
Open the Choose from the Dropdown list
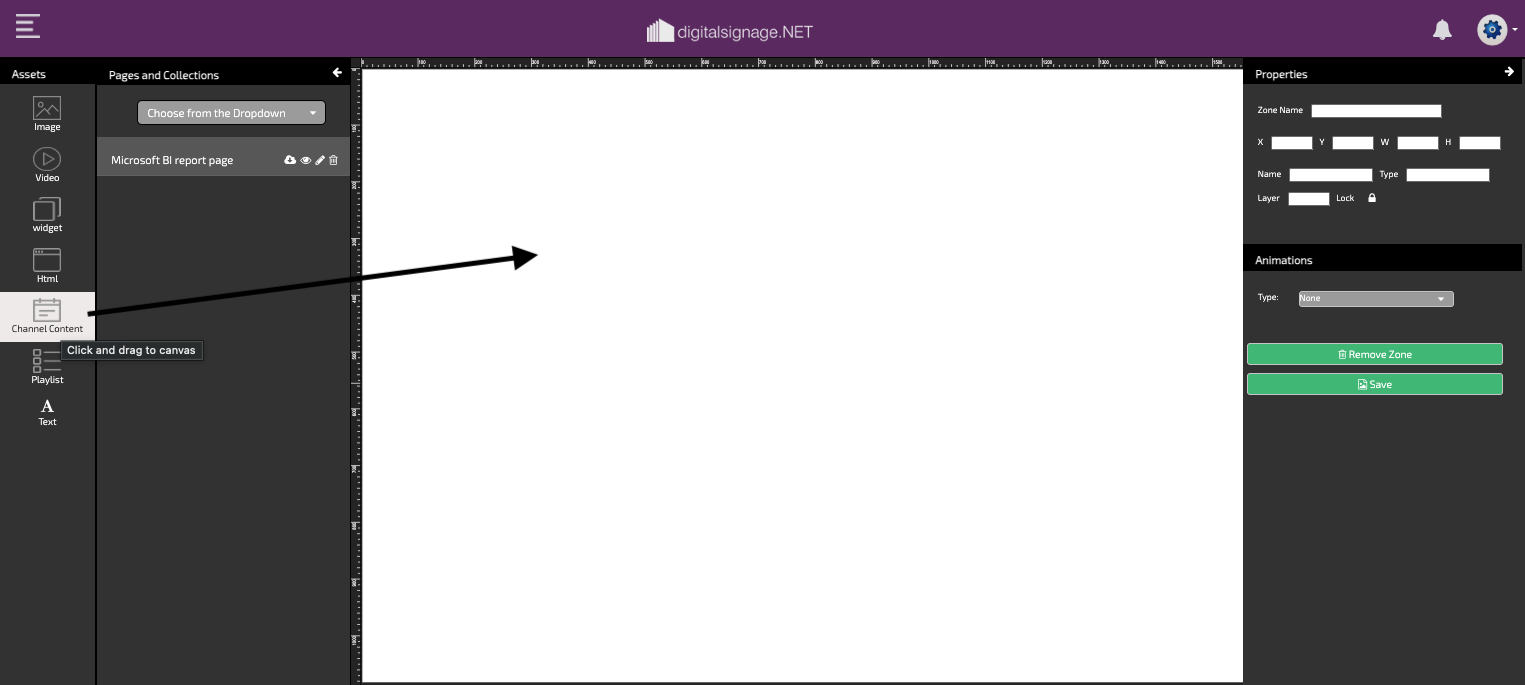click(231, 113)
